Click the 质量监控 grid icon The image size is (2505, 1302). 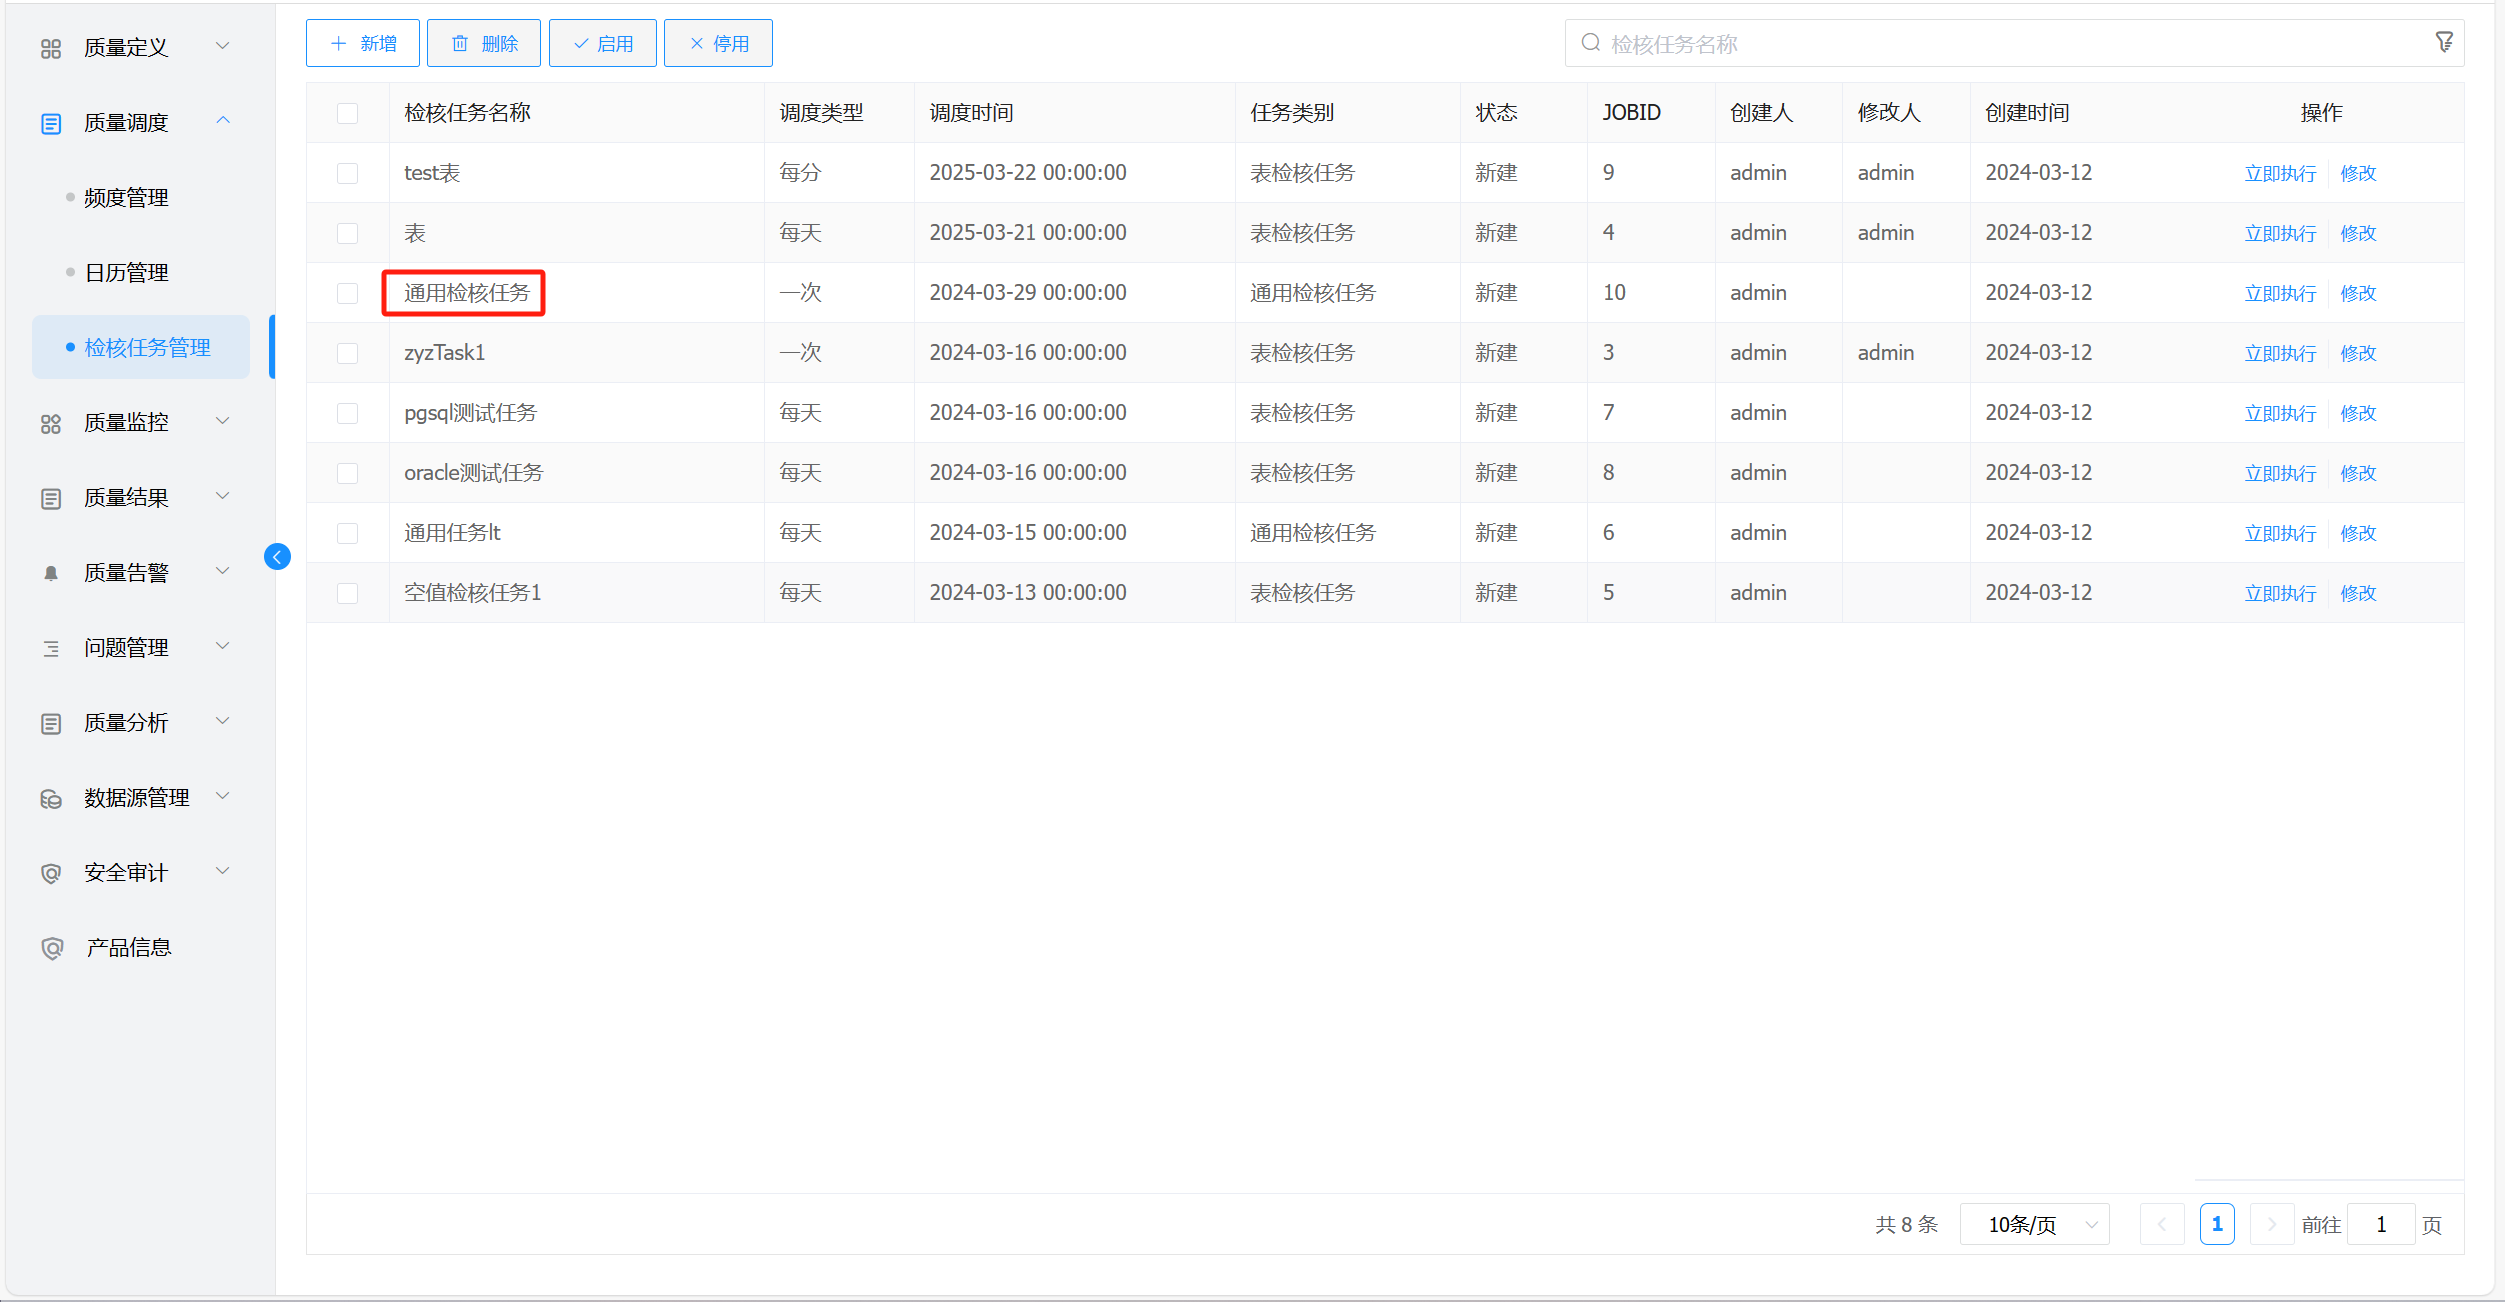coord(51,423)
